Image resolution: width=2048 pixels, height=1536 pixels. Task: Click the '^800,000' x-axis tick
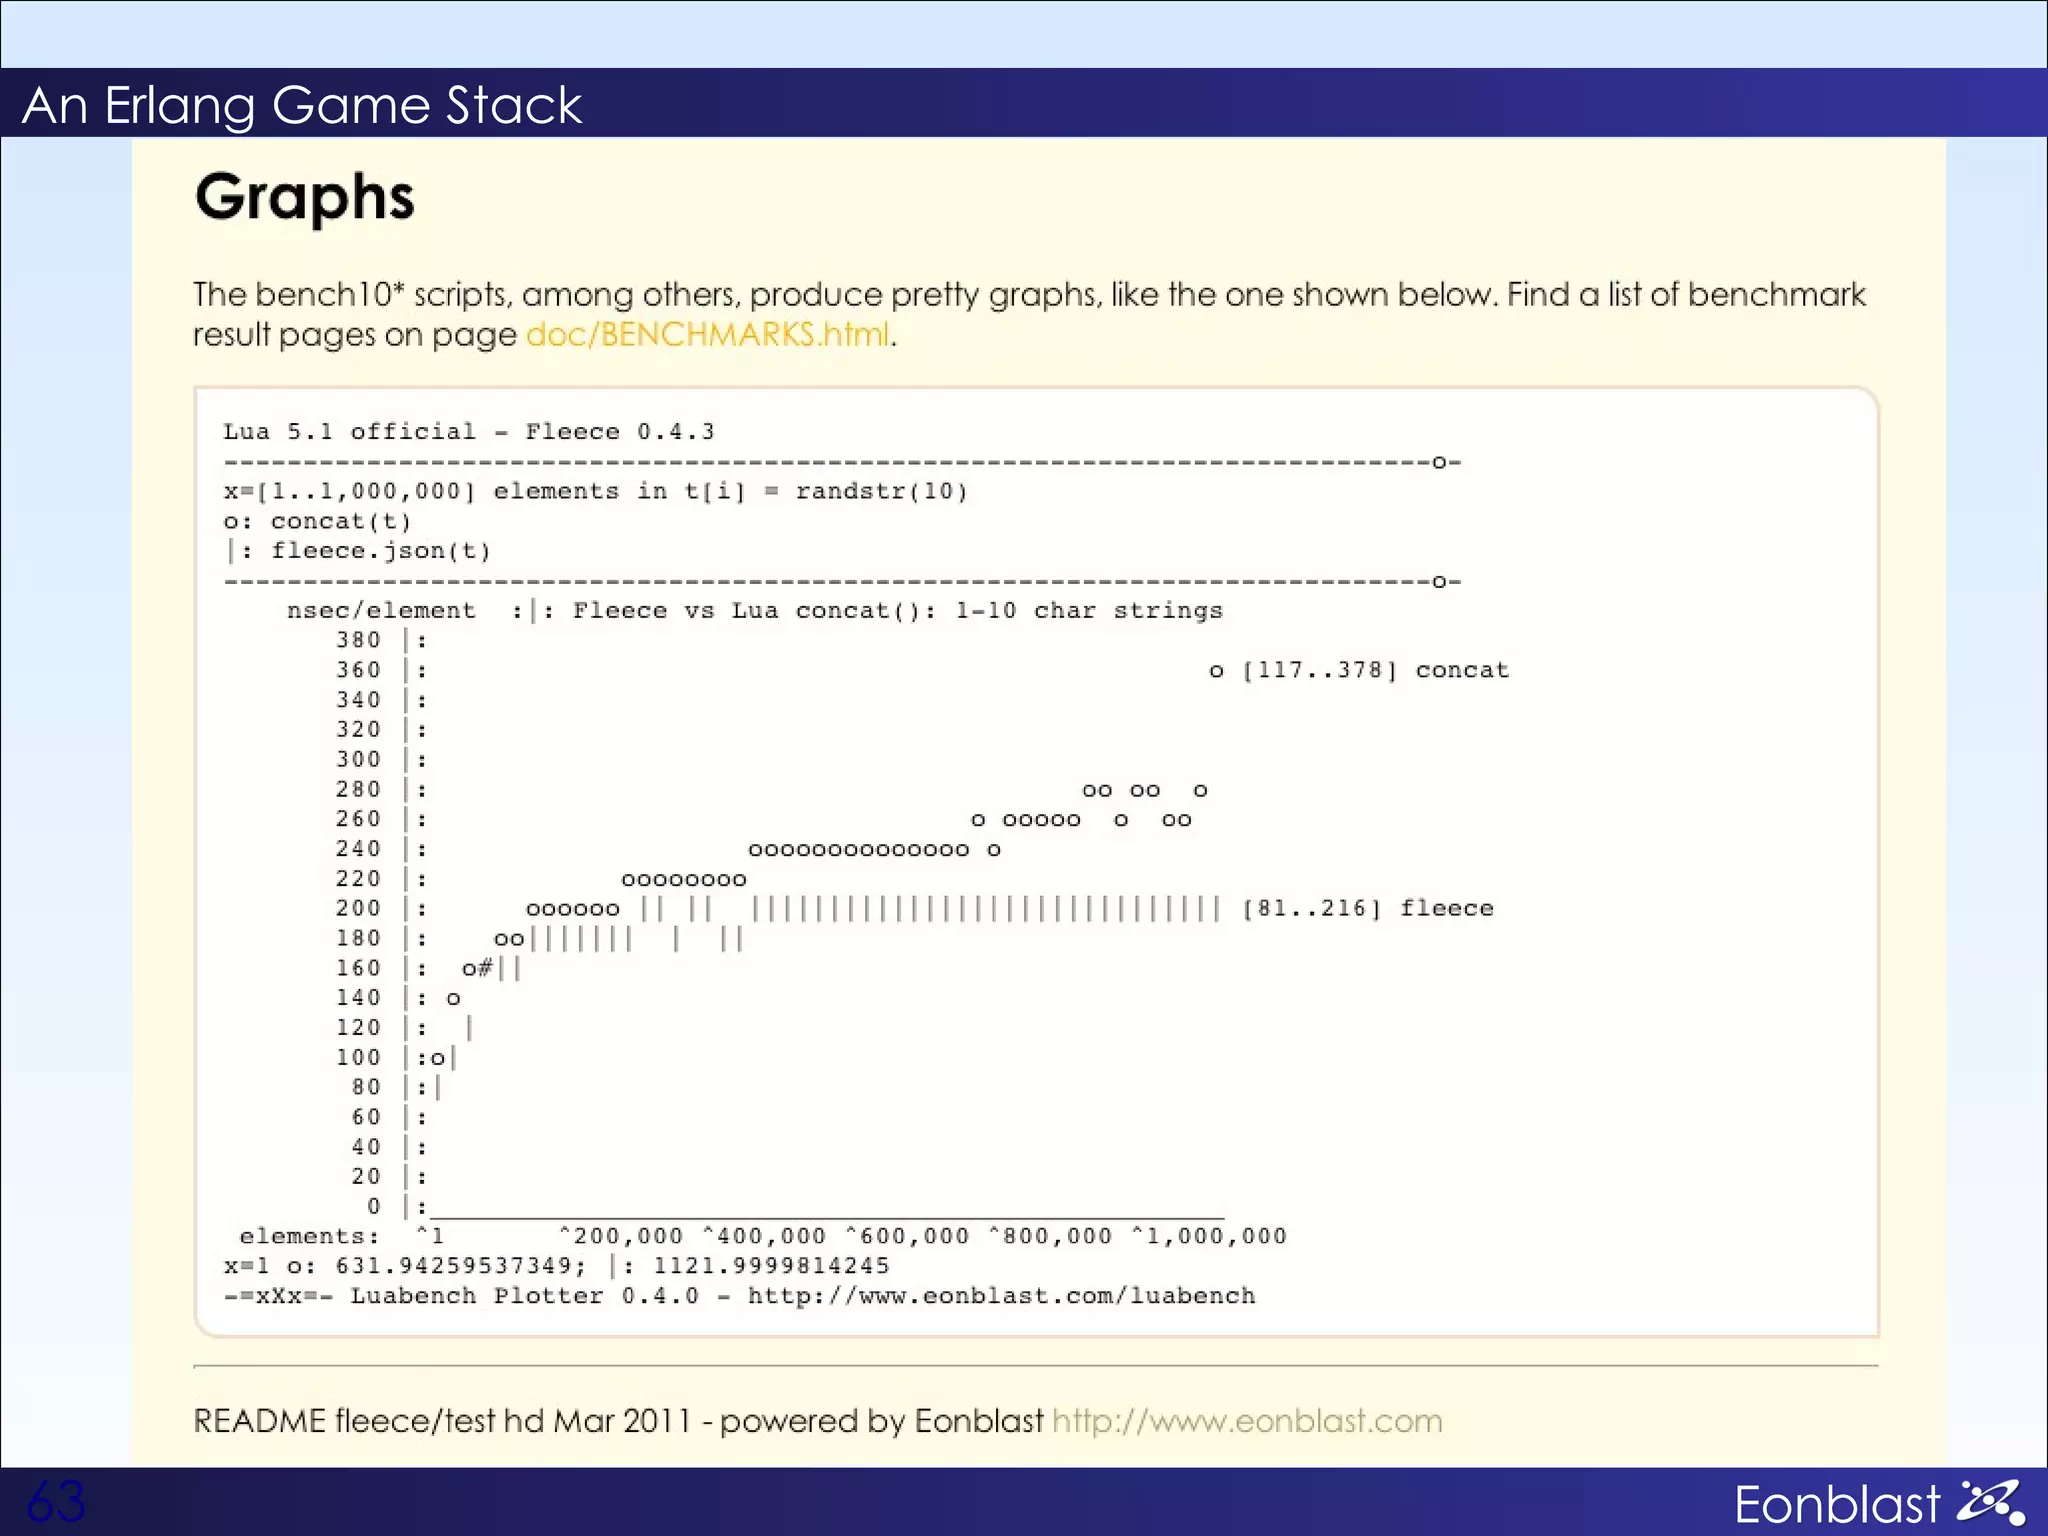[x=1050, y=1236]
